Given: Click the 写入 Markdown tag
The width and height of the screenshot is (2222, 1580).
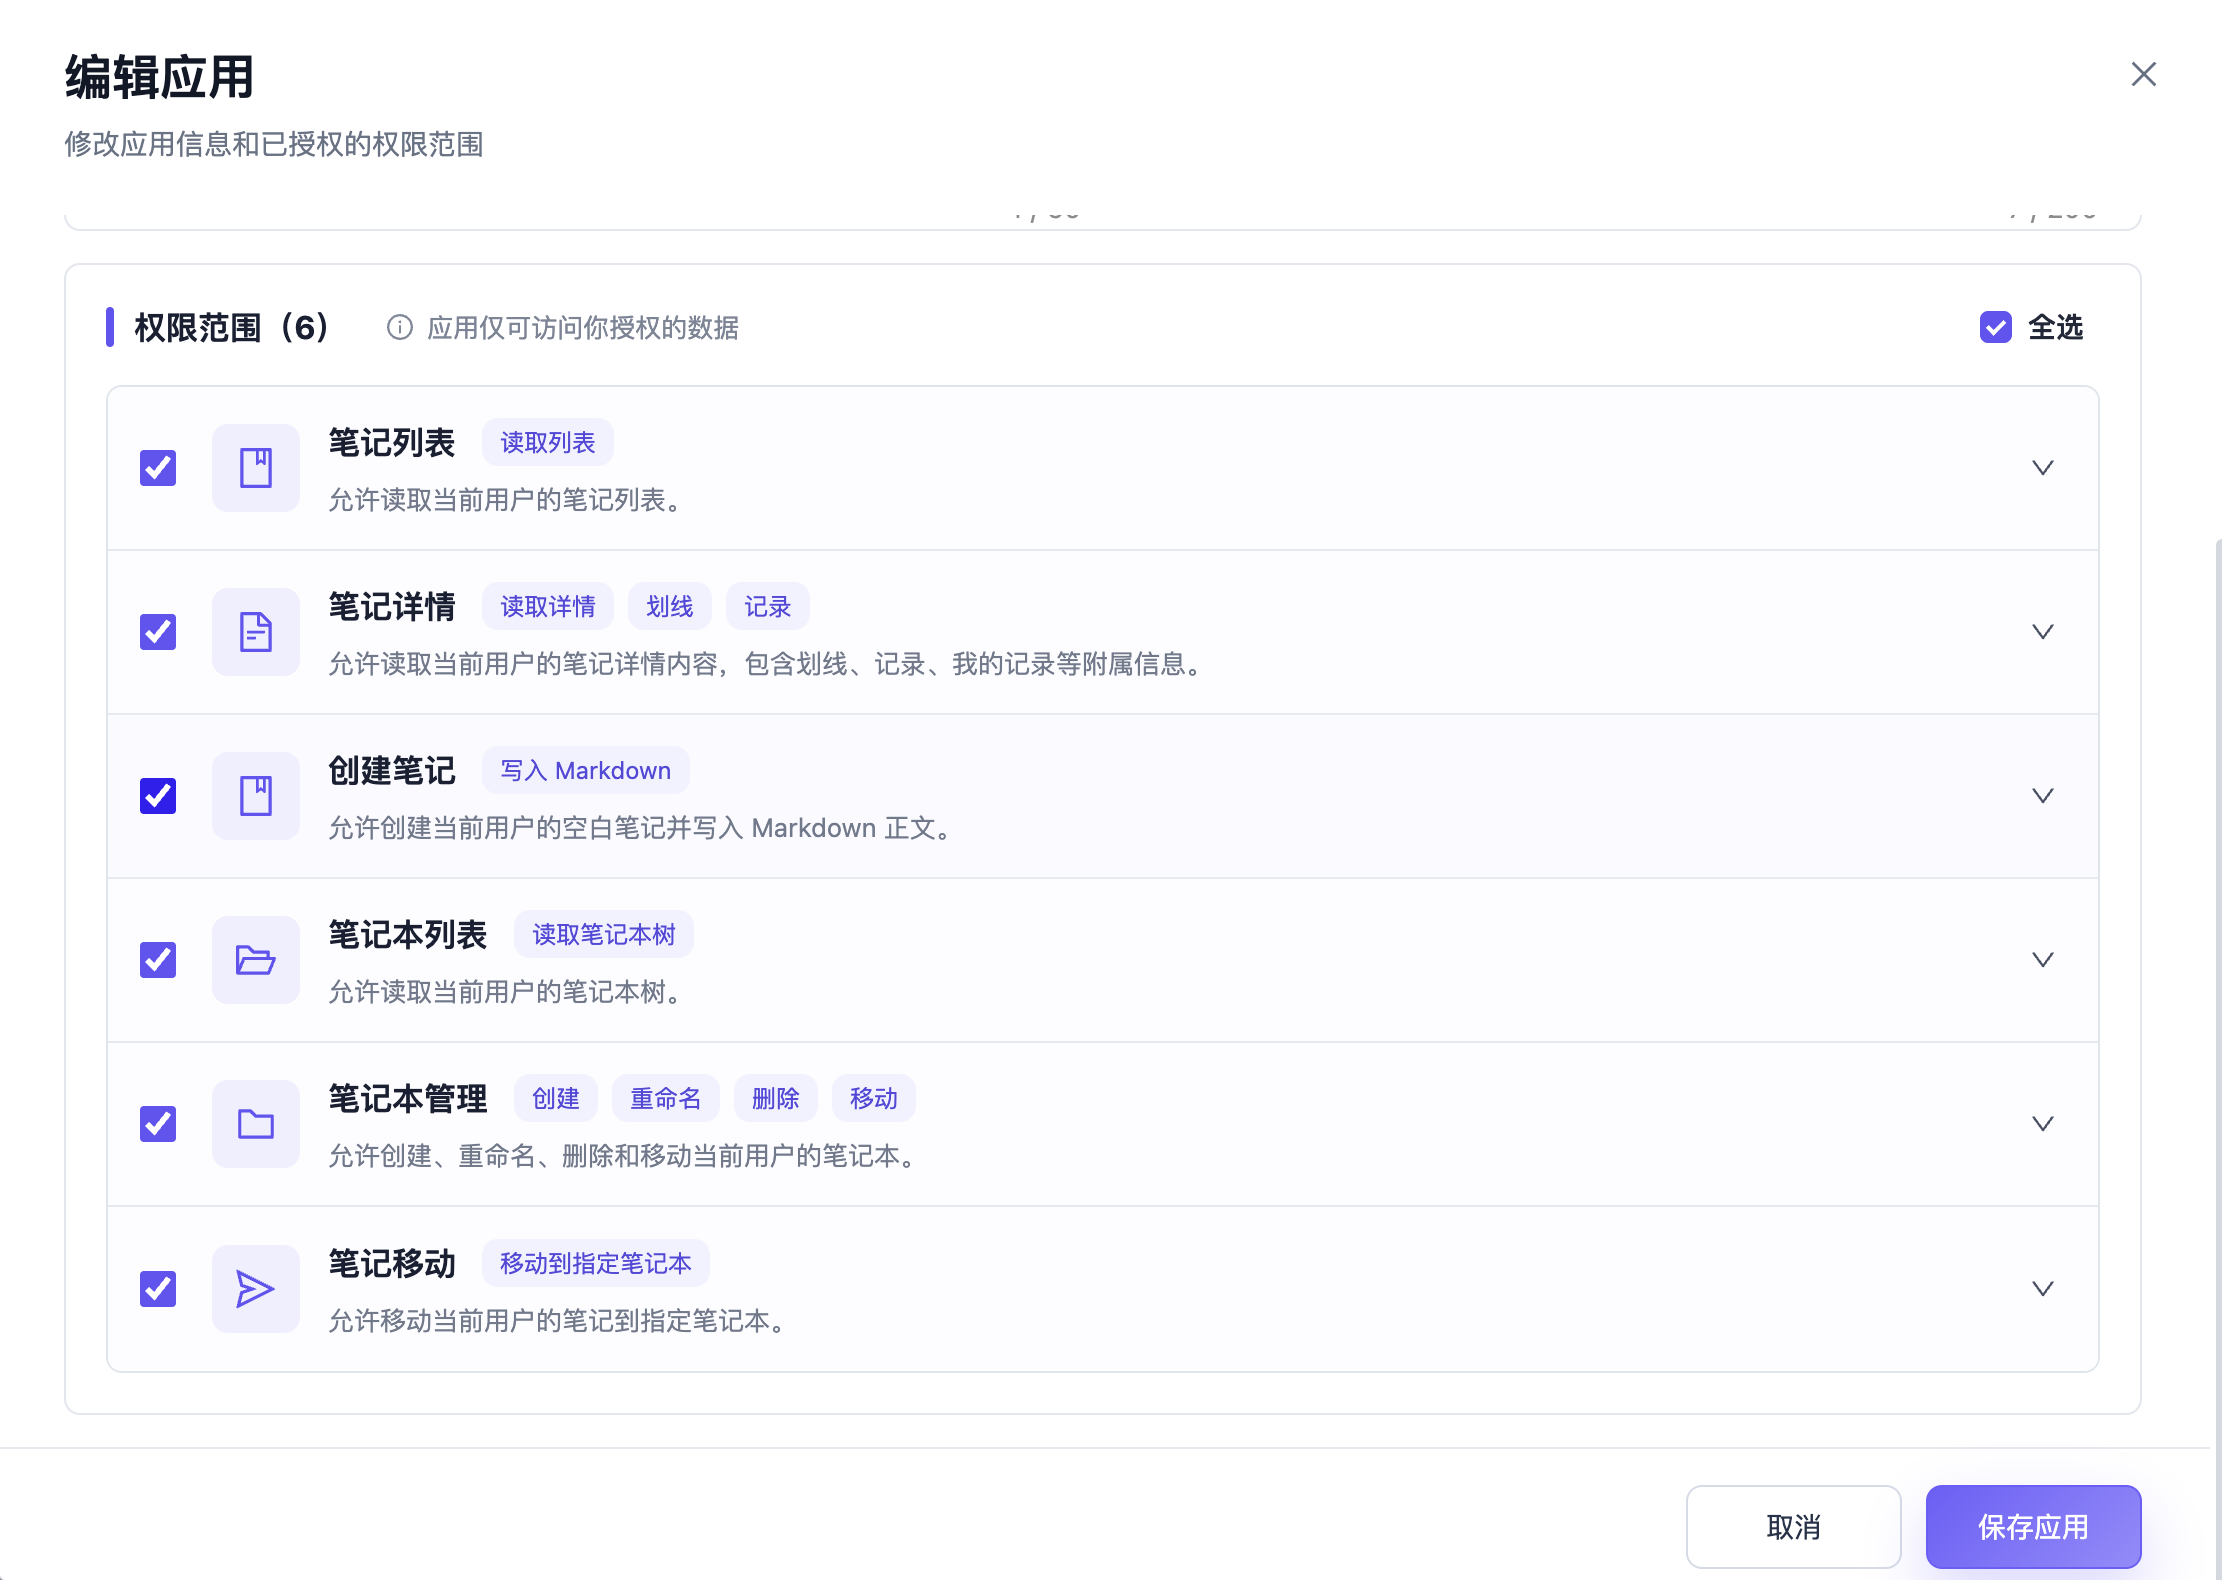Looking at the screenshot, I should tap(586, 771).
